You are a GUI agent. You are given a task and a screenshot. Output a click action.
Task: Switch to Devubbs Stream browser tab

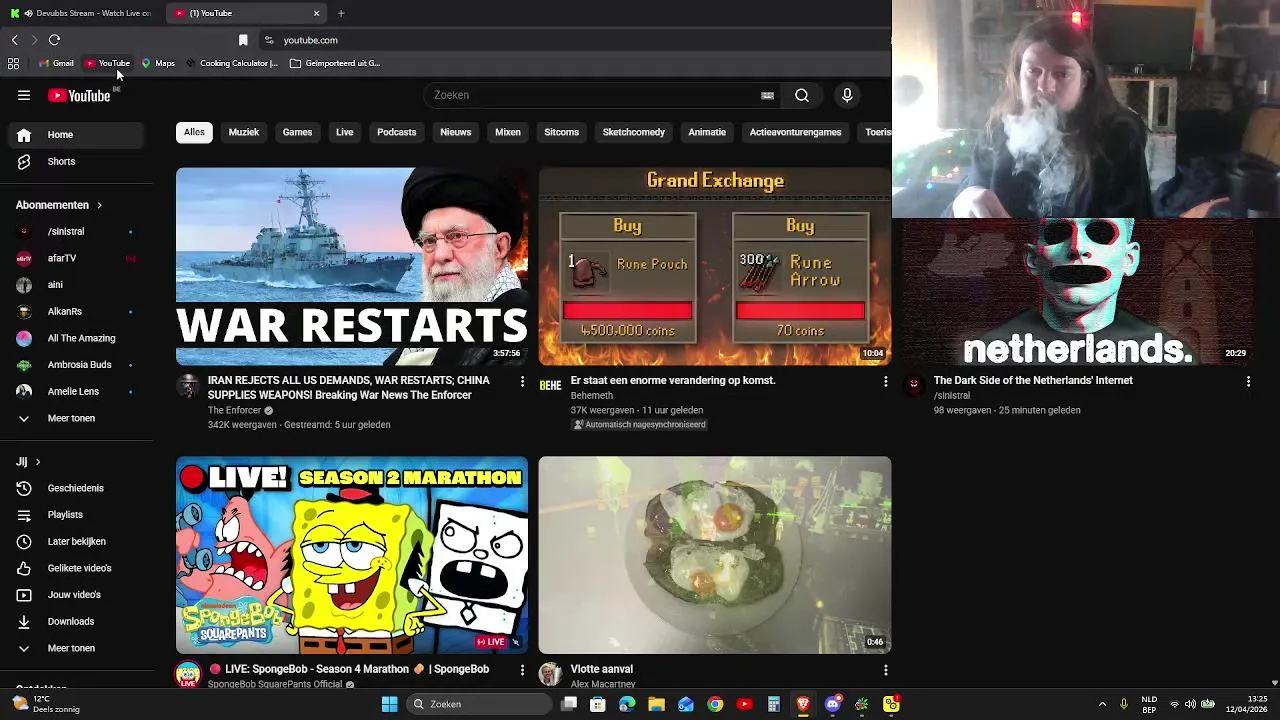tap(81, 13)
